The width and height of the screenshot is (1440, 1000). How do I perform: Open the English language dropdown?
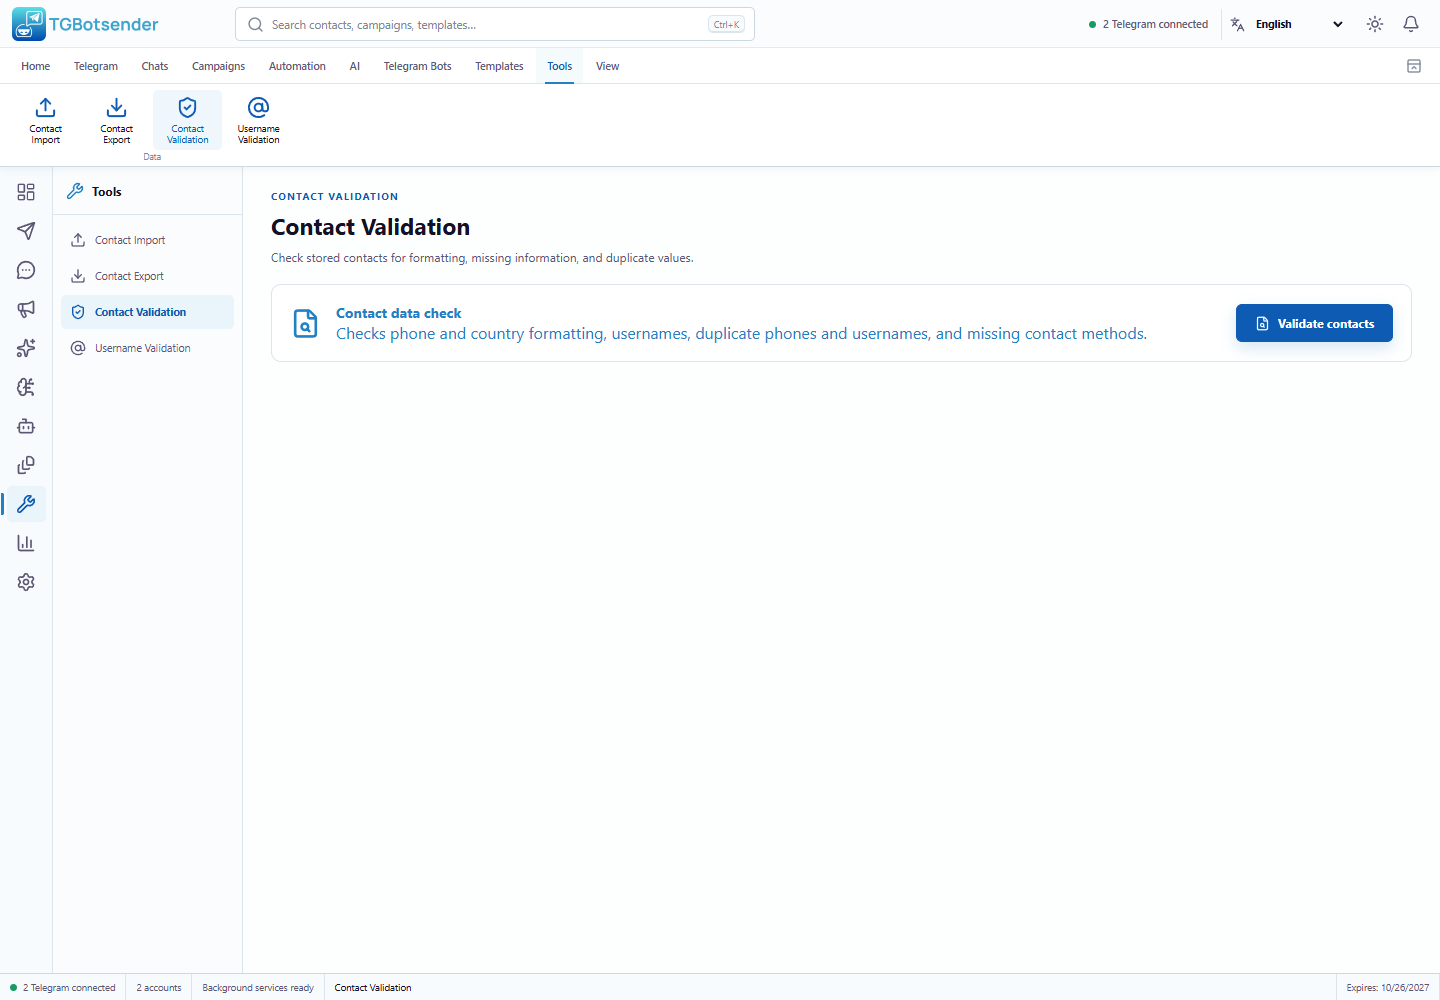tap(1288, 24)
